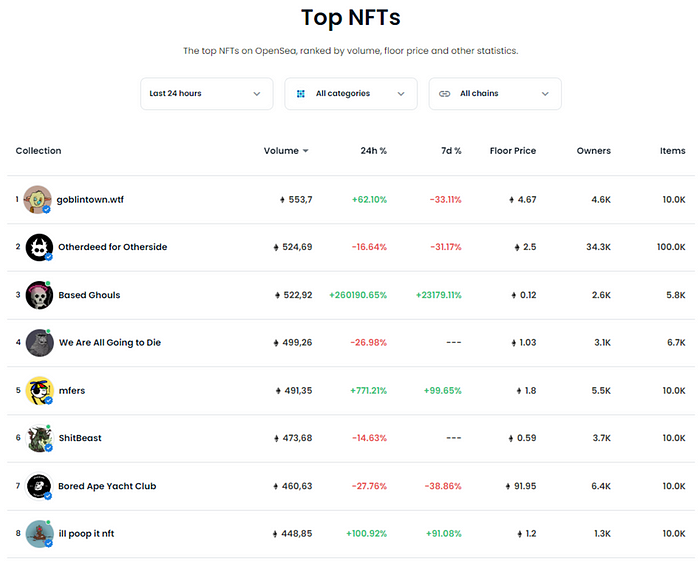700x562 pixels.
Task: Sort by the 24h % column header
Action: pos(374,151)
